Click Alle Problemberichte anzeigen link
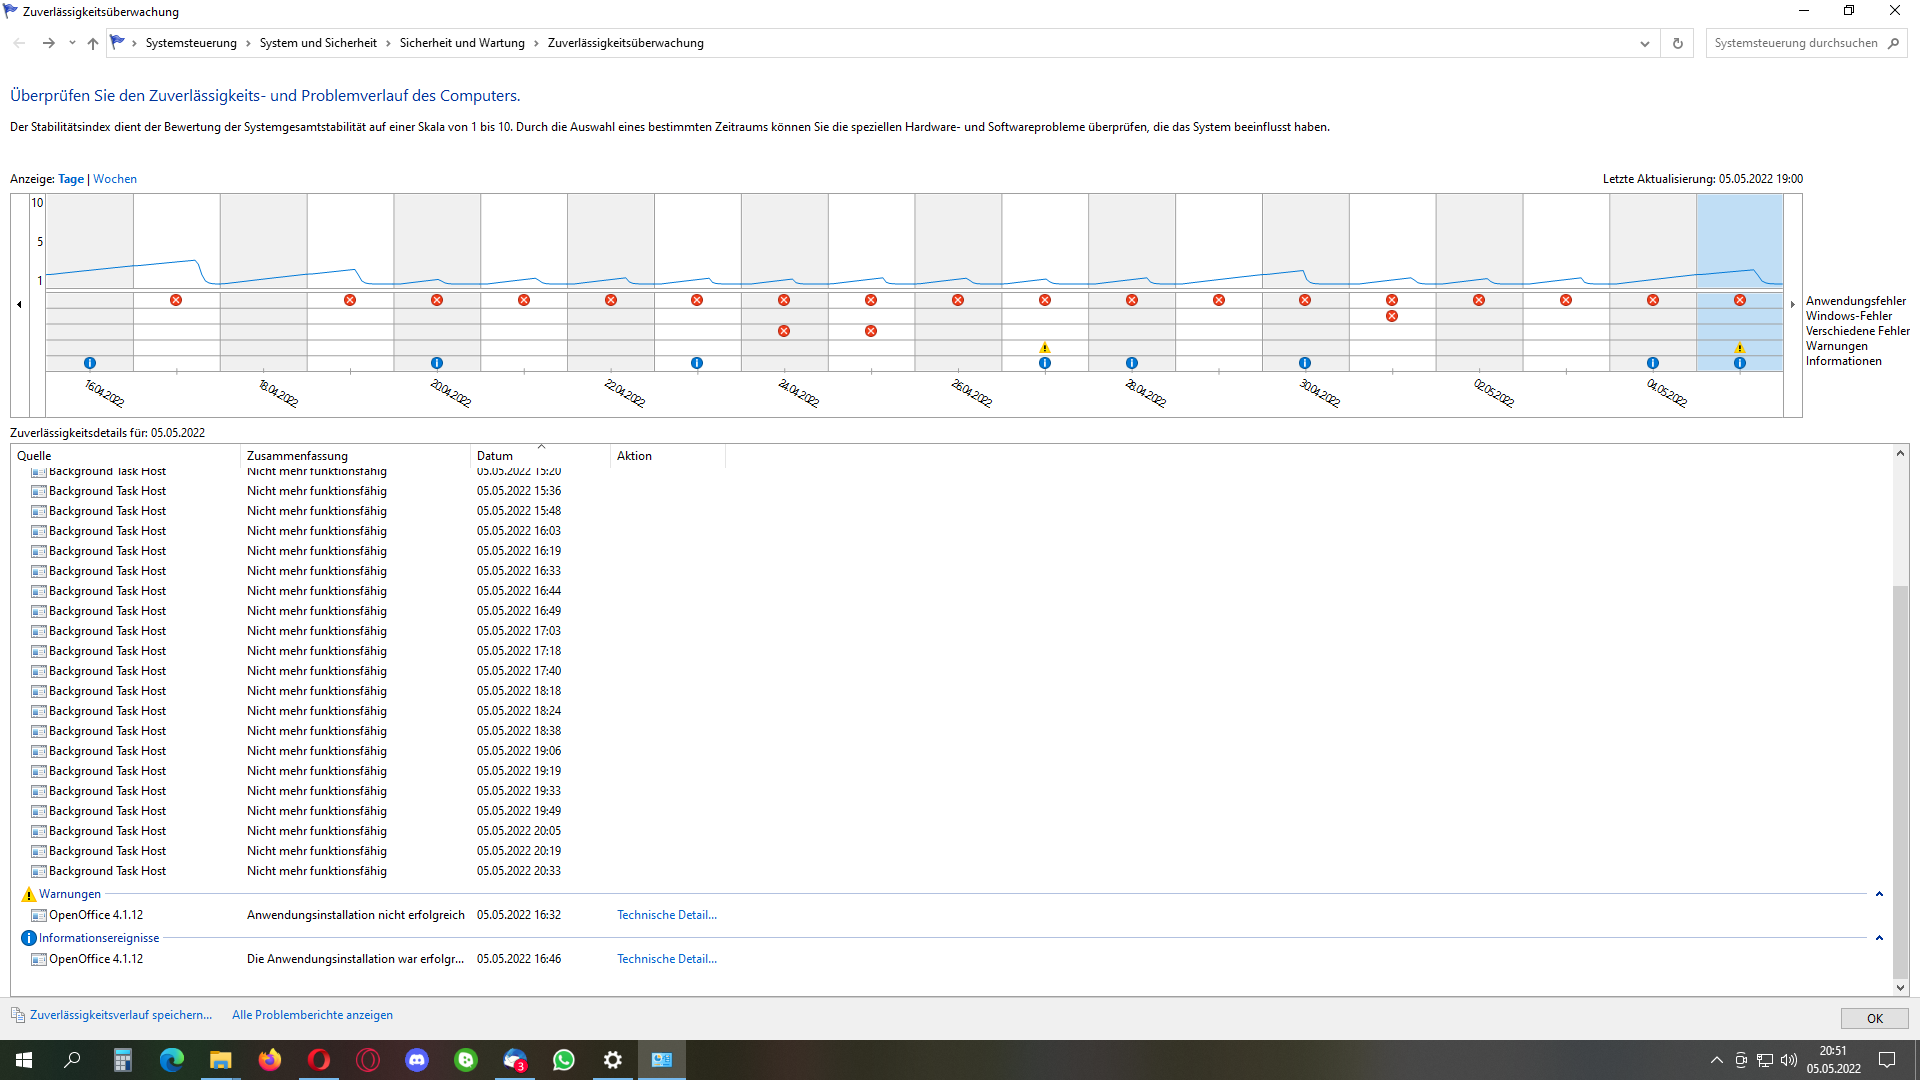1920x1080 pixels. click(x=312, y=1015)
